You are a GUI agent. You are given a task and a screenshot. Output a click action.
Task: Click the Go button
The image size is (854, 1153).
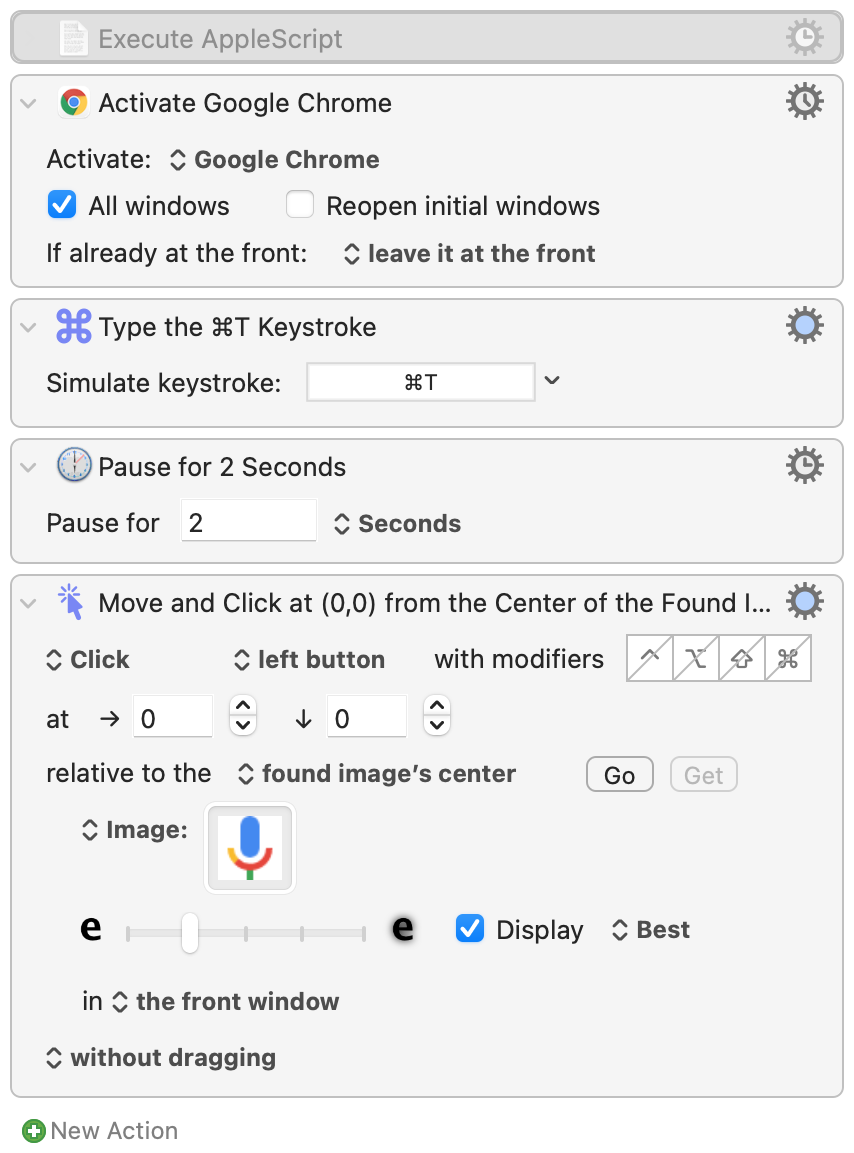(x=619, y=774)
